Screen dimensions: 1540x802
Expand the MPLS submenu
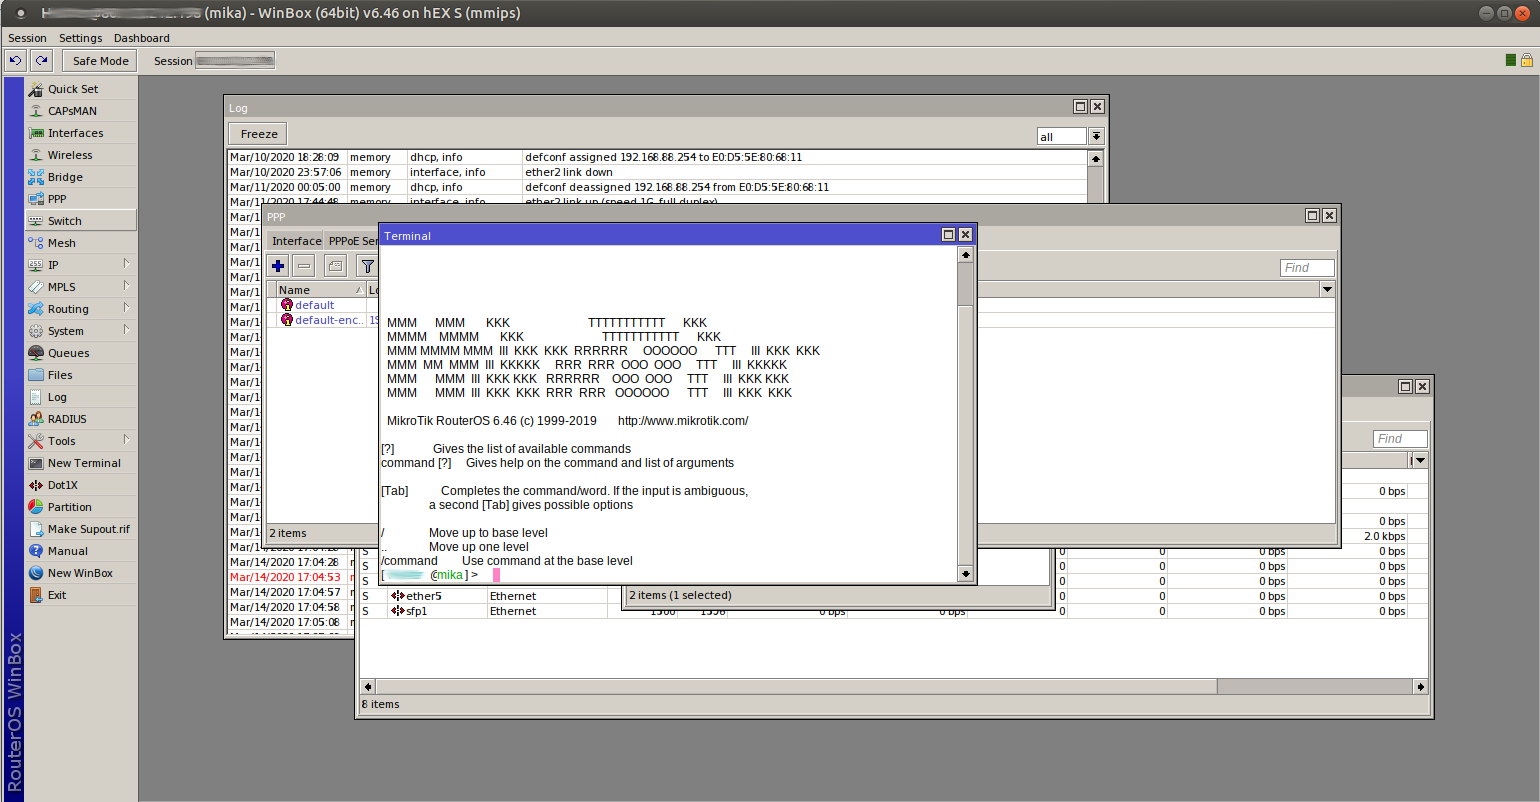[x=127, y=286]
